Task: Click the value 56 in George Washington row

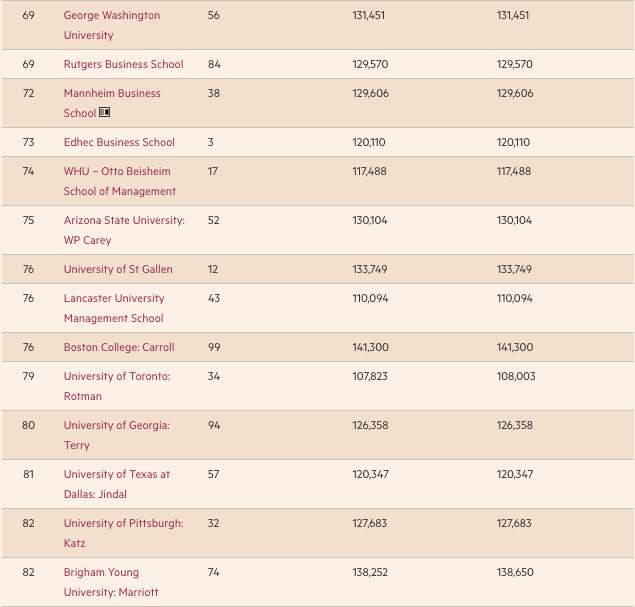Action: [213, 15]
